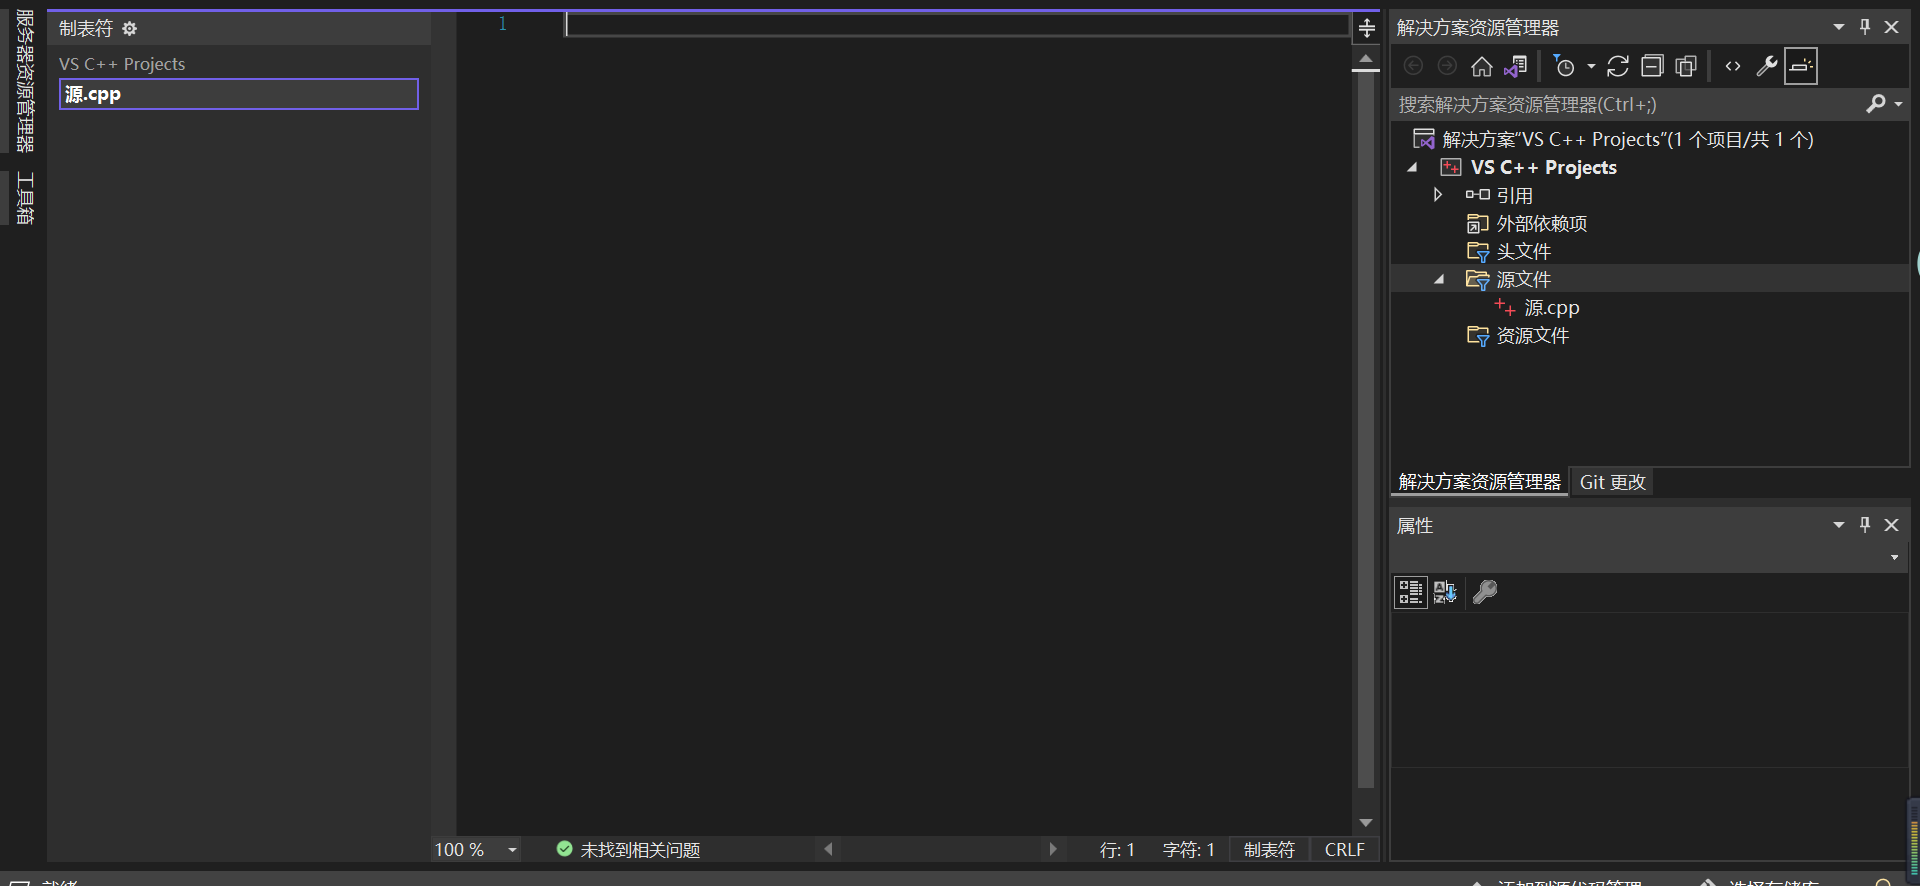Switch to the Git 更改 tab
Image resolution: width=1920 pixels, height=886 pixels.
1612,482
